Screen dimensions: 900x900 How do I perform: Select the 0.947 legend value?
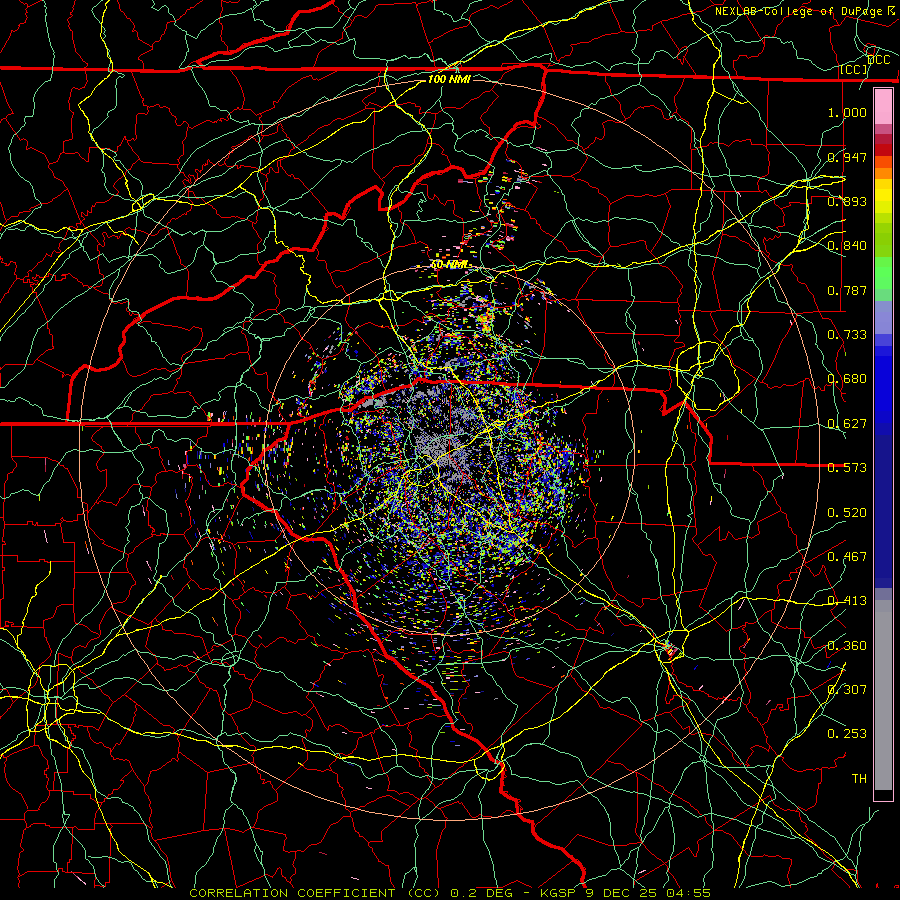847,157
